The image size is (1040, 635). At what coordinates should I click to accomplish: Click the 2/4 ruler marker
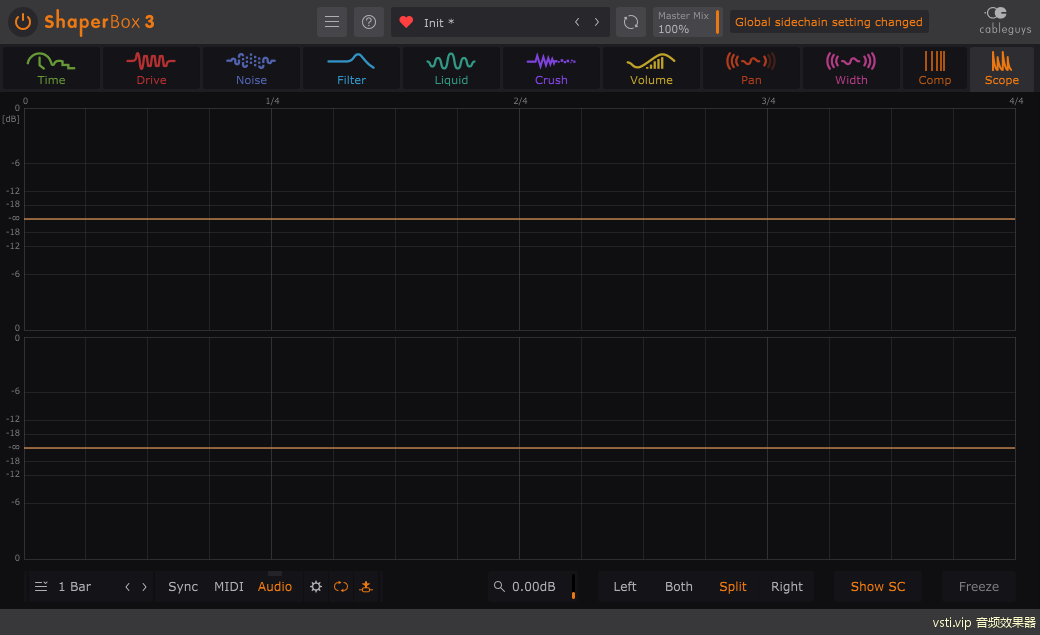tap(520, 101)
